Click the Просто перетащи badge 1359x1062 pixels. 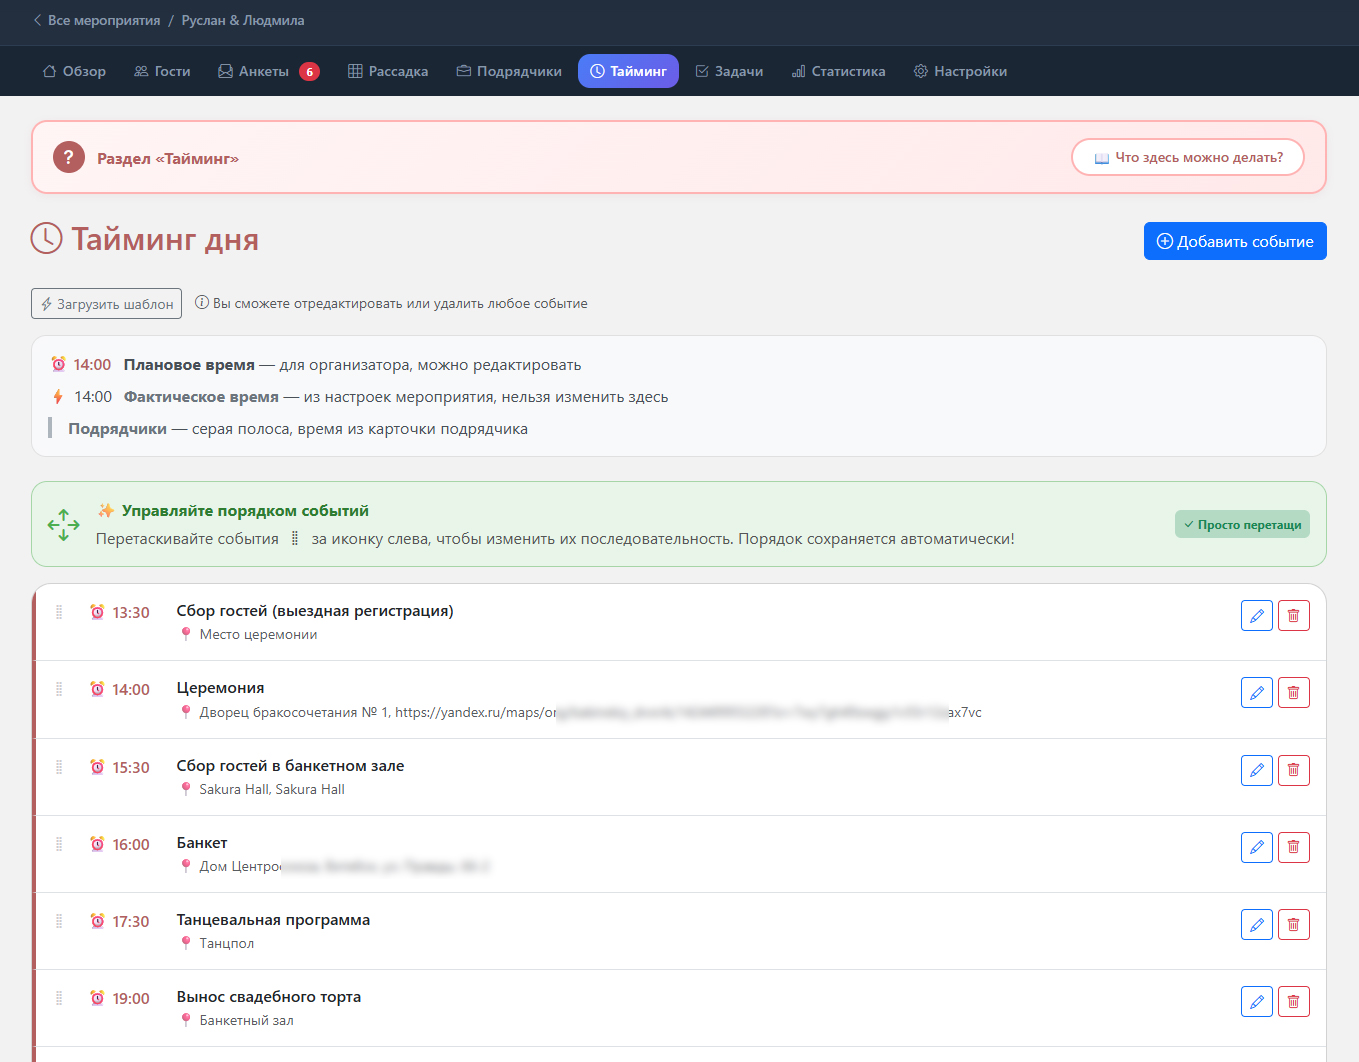click(x=1242, y=524)
